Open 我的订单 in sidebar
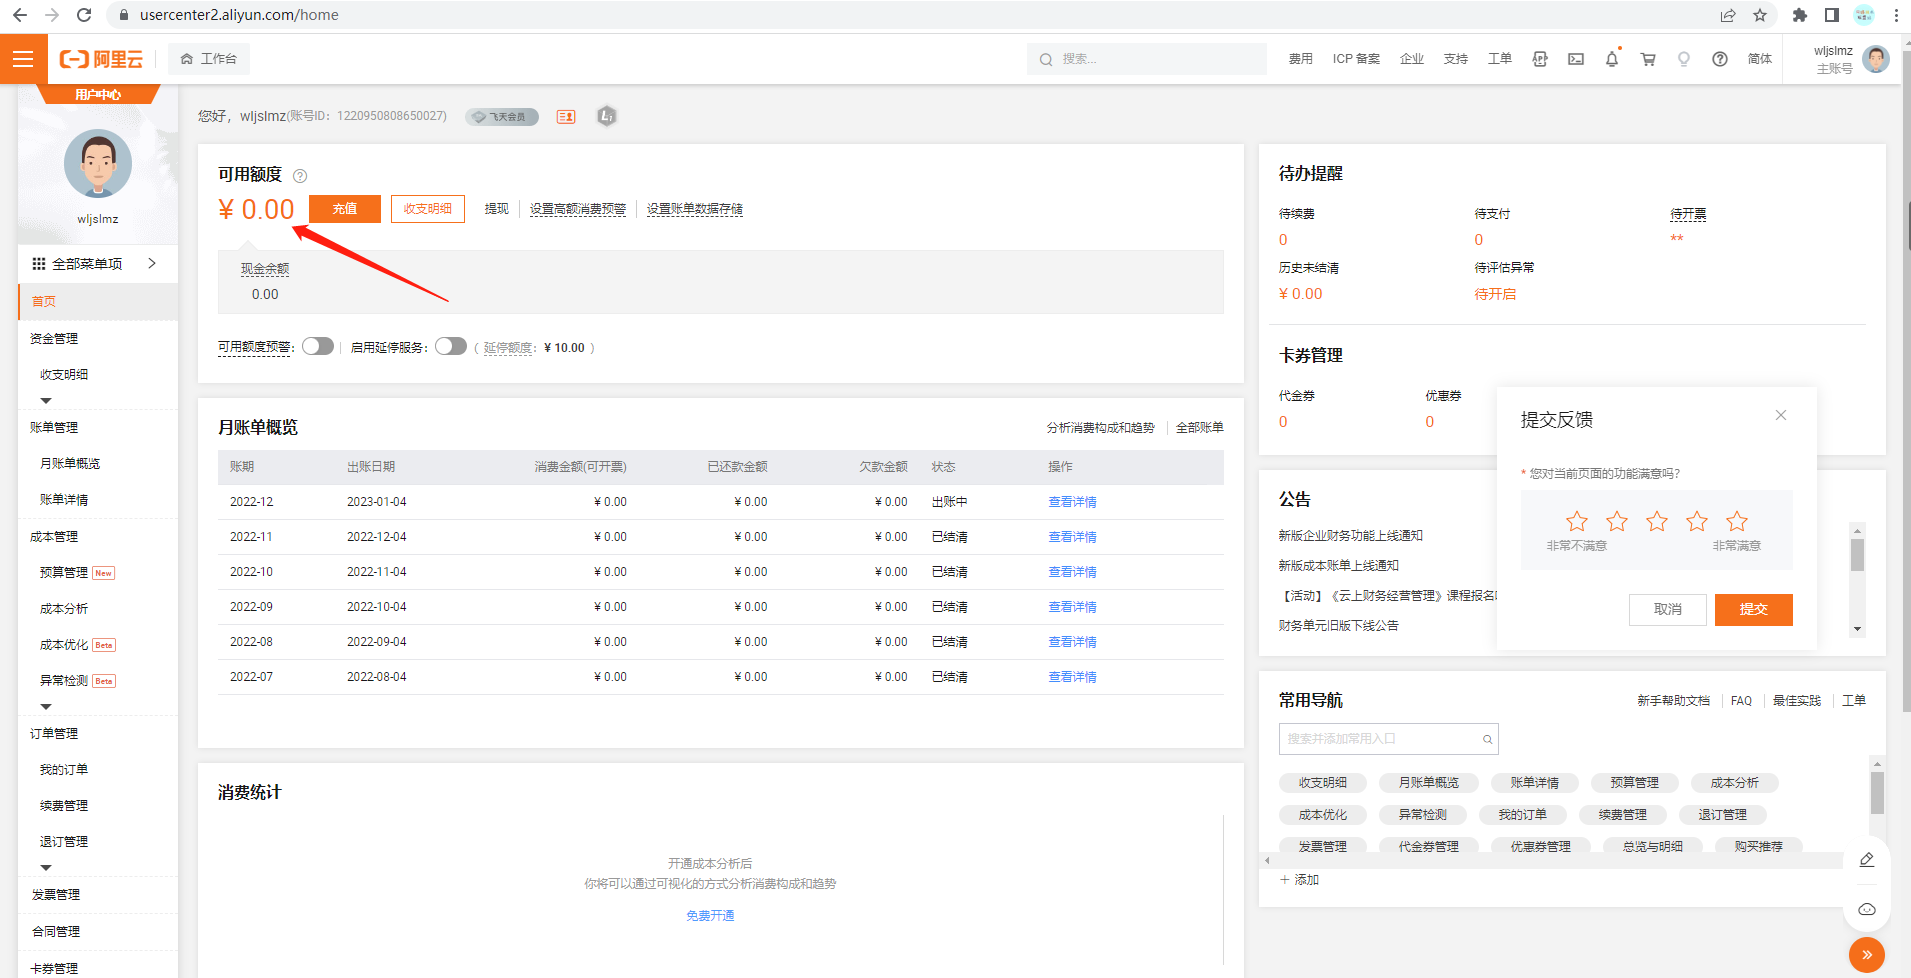Screen dimensions: 1911x978 (64, 769)
